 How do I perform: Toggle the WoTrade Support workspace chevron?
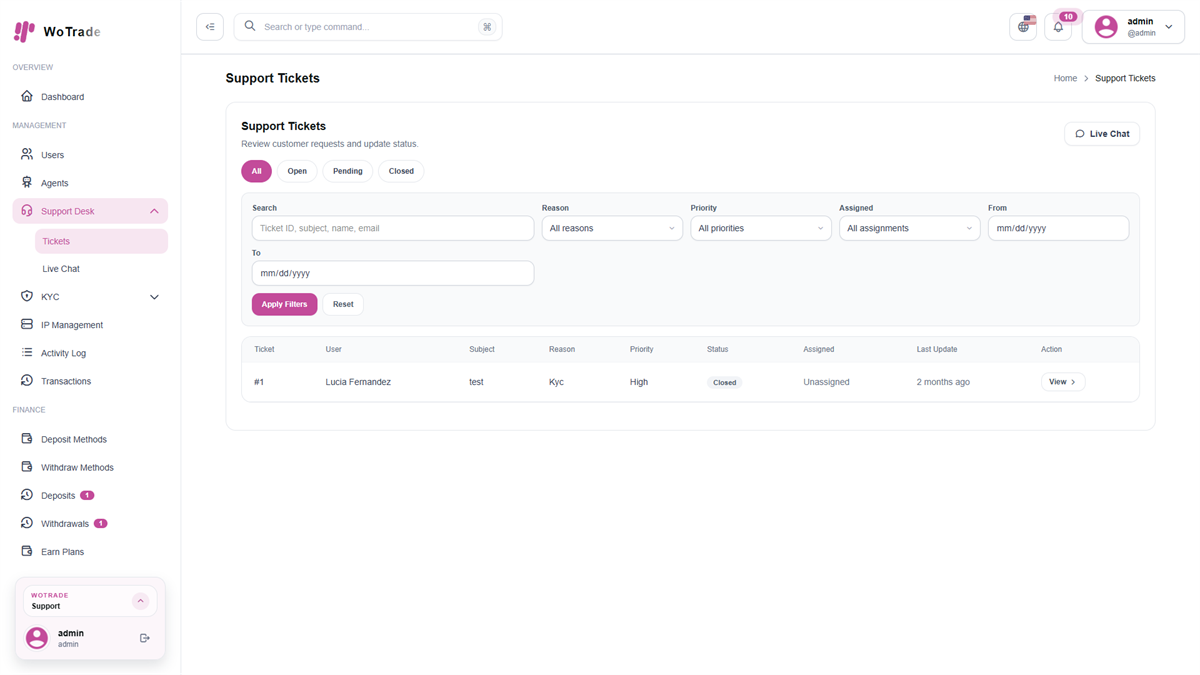141,601
